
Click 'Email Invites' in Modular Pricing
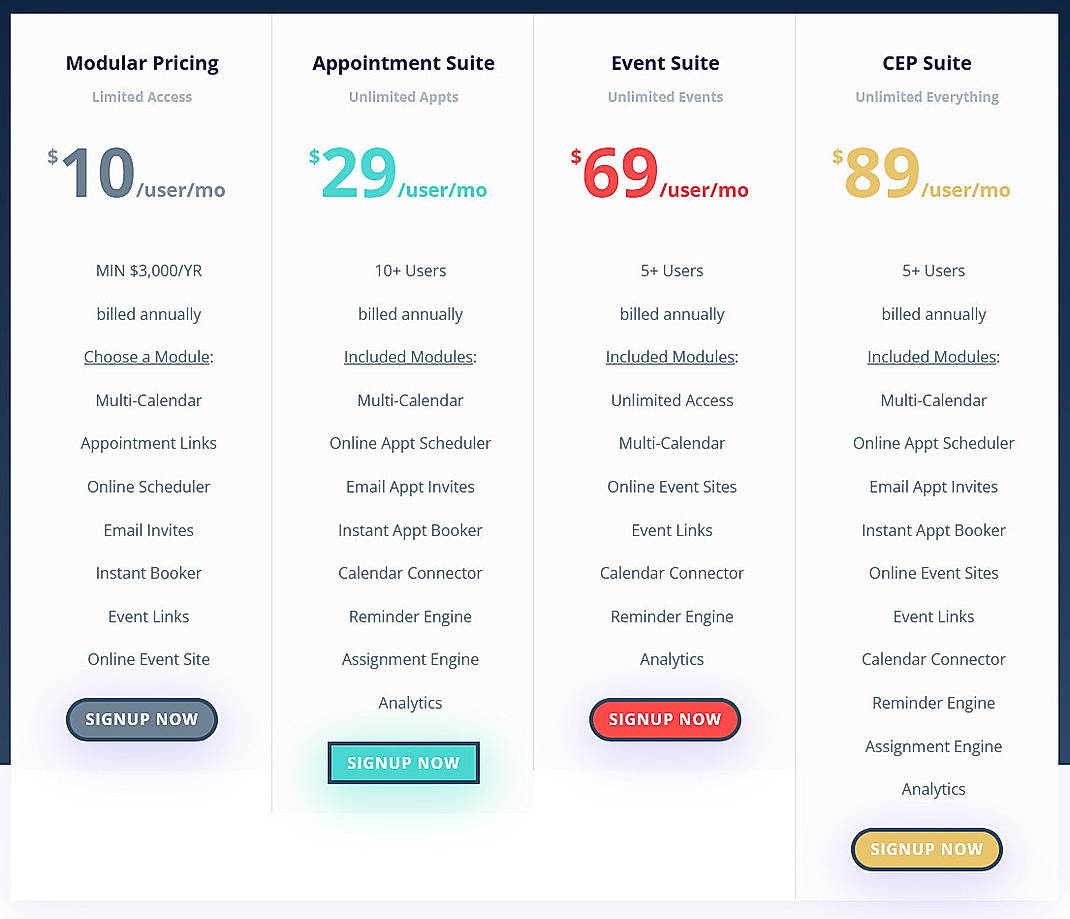coord(149,530)
